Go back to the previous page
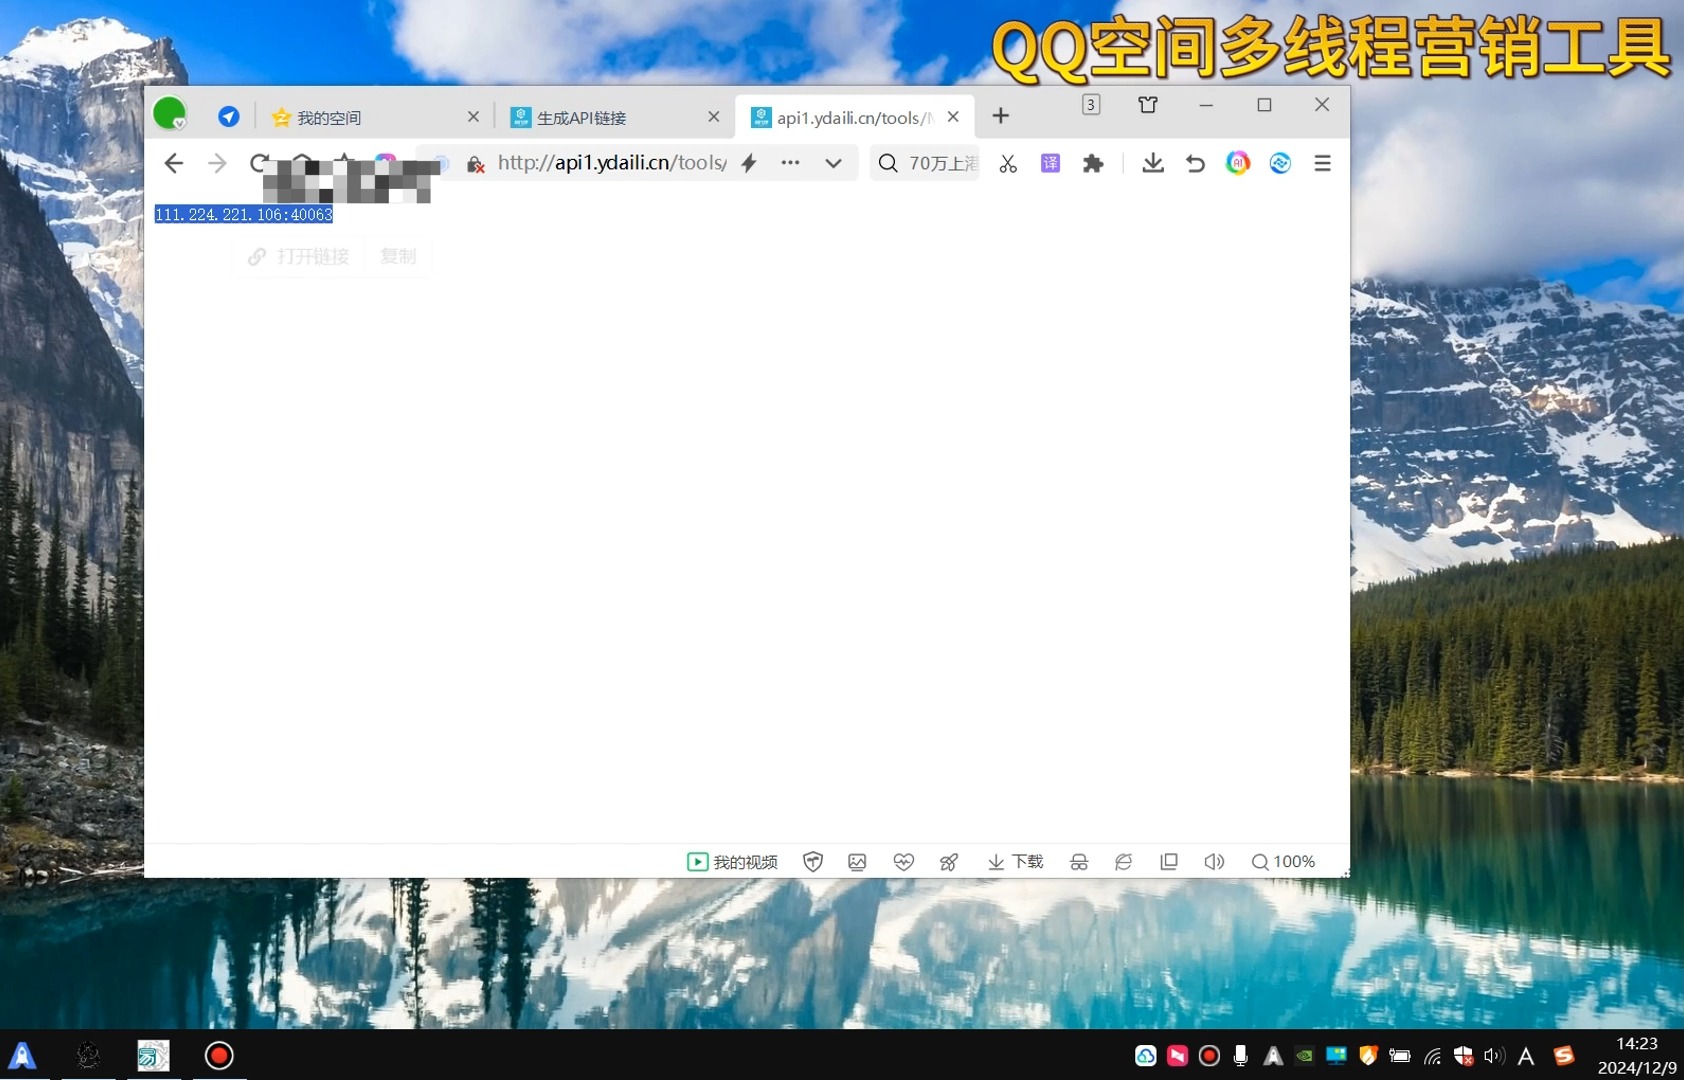The image size is (1684, 1080). 174,163
